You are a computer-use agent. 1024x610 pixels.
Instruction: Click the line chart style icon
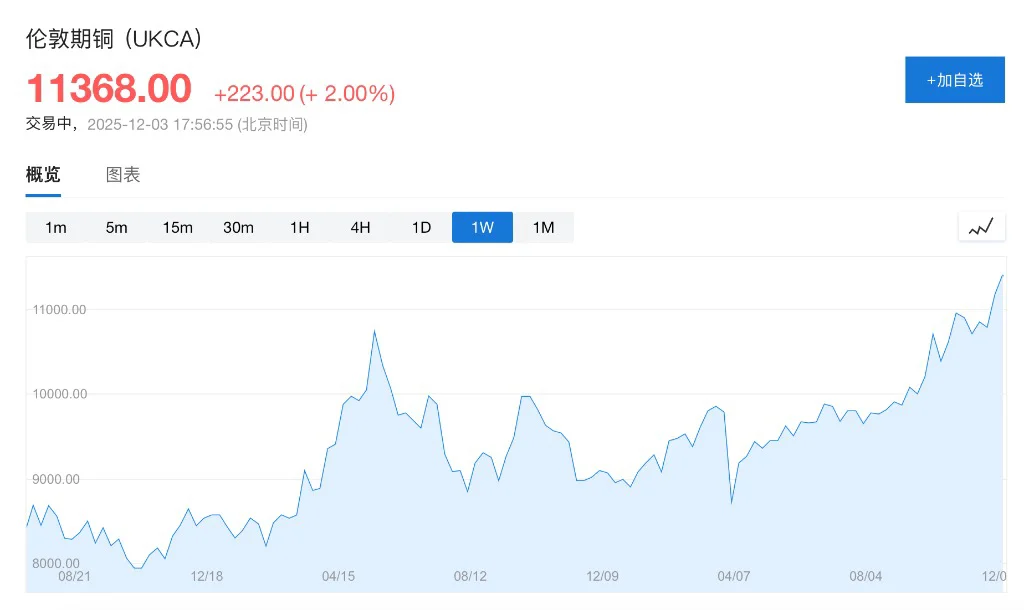tap(981, 227)
